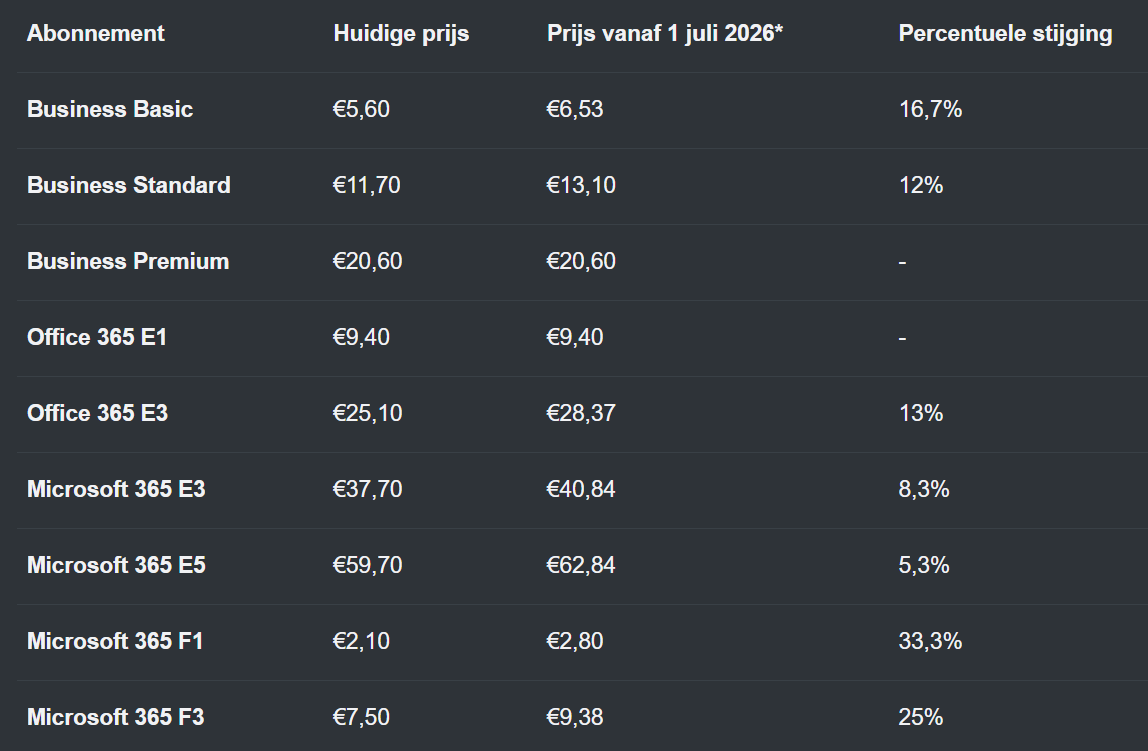Select the Business Premium plan name
1148x751 pixels.
128,261
